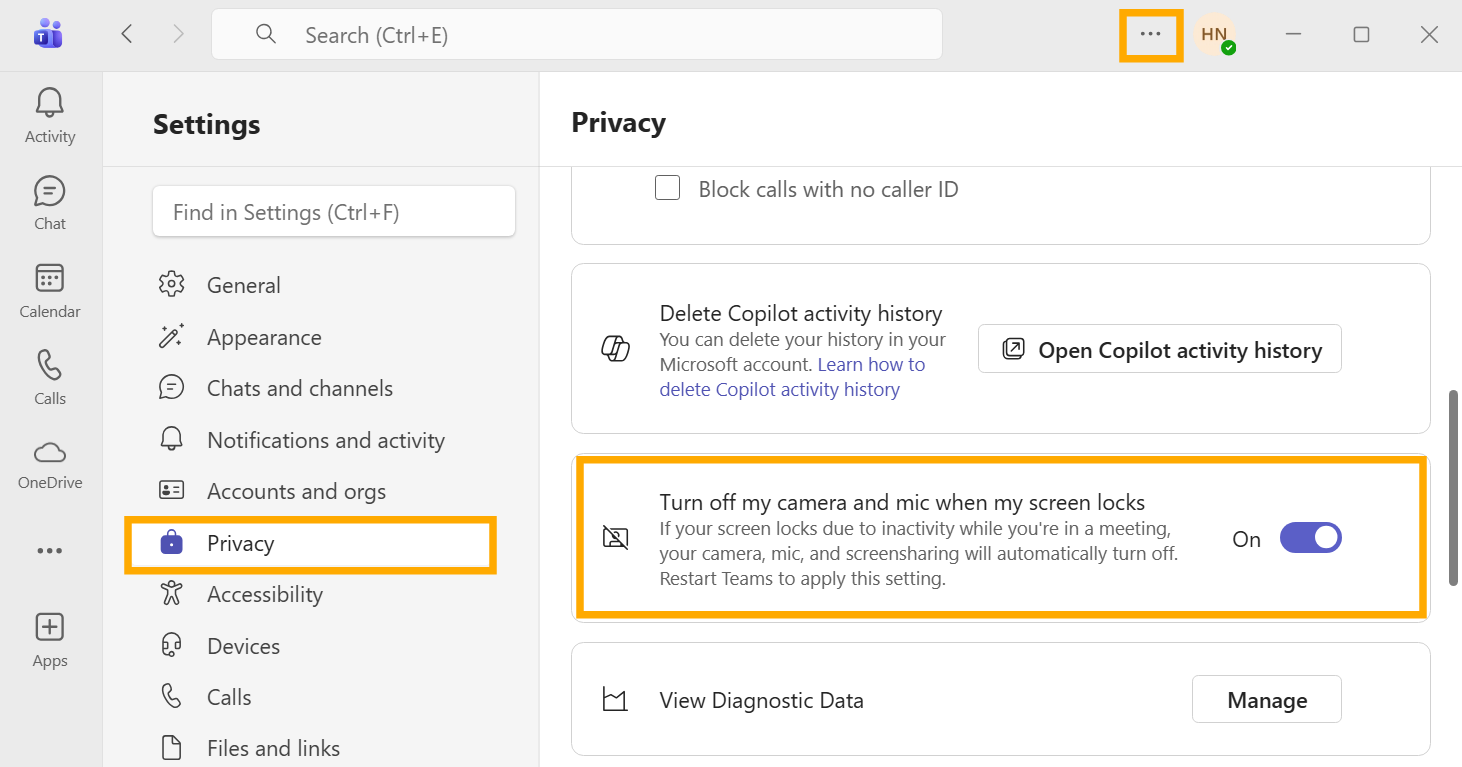Click the back navigation arrow

[x=127, y=35]
